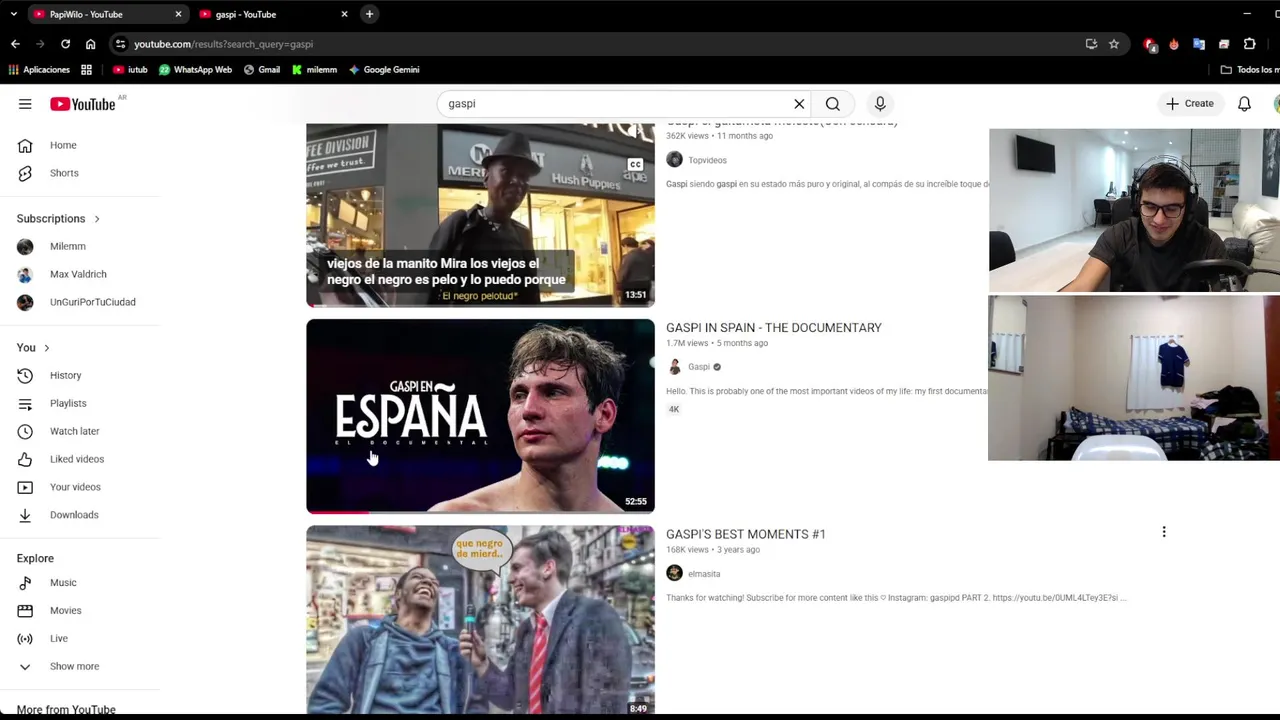Start voice search with the microphone

[880, 104]
